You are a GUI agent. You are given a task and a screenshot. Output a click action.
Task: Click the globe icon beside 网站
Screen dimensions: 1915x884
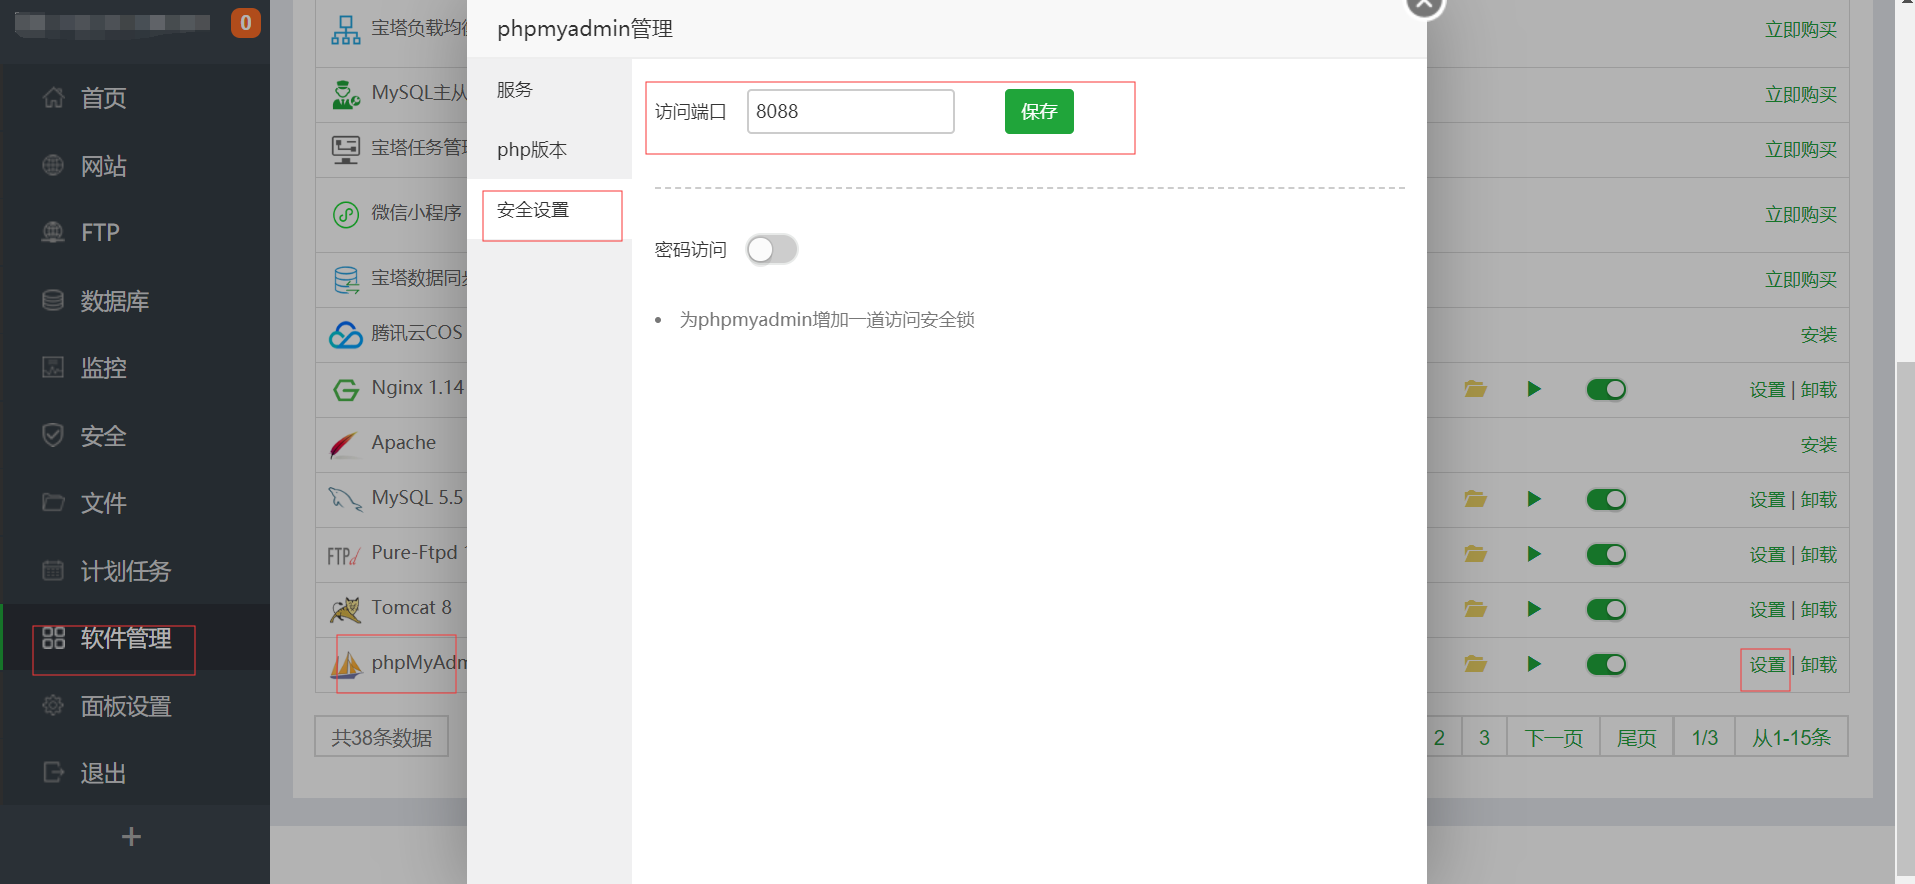[53, 165]
